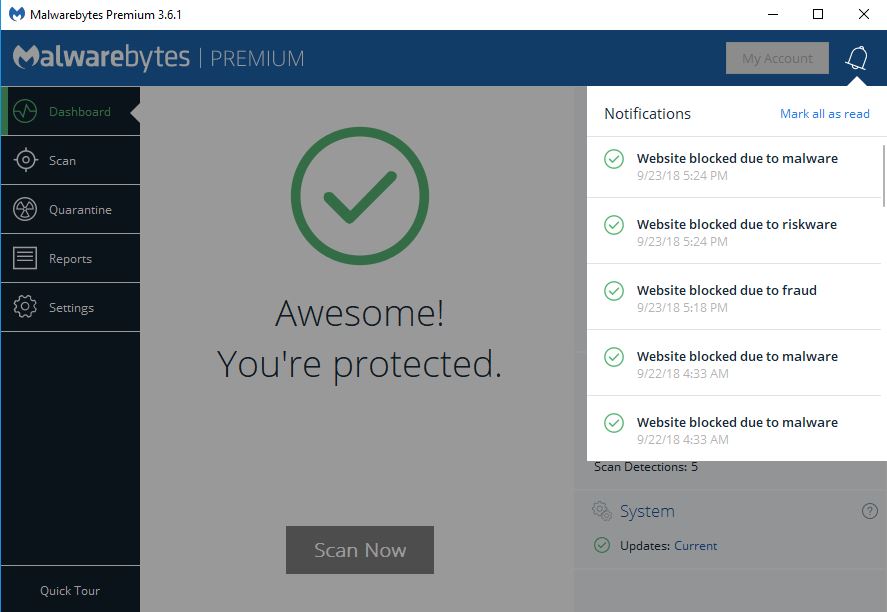Click the Malwarebytes title bar logo icon
This screenshot has width=887, height=612.
[17, 14]
